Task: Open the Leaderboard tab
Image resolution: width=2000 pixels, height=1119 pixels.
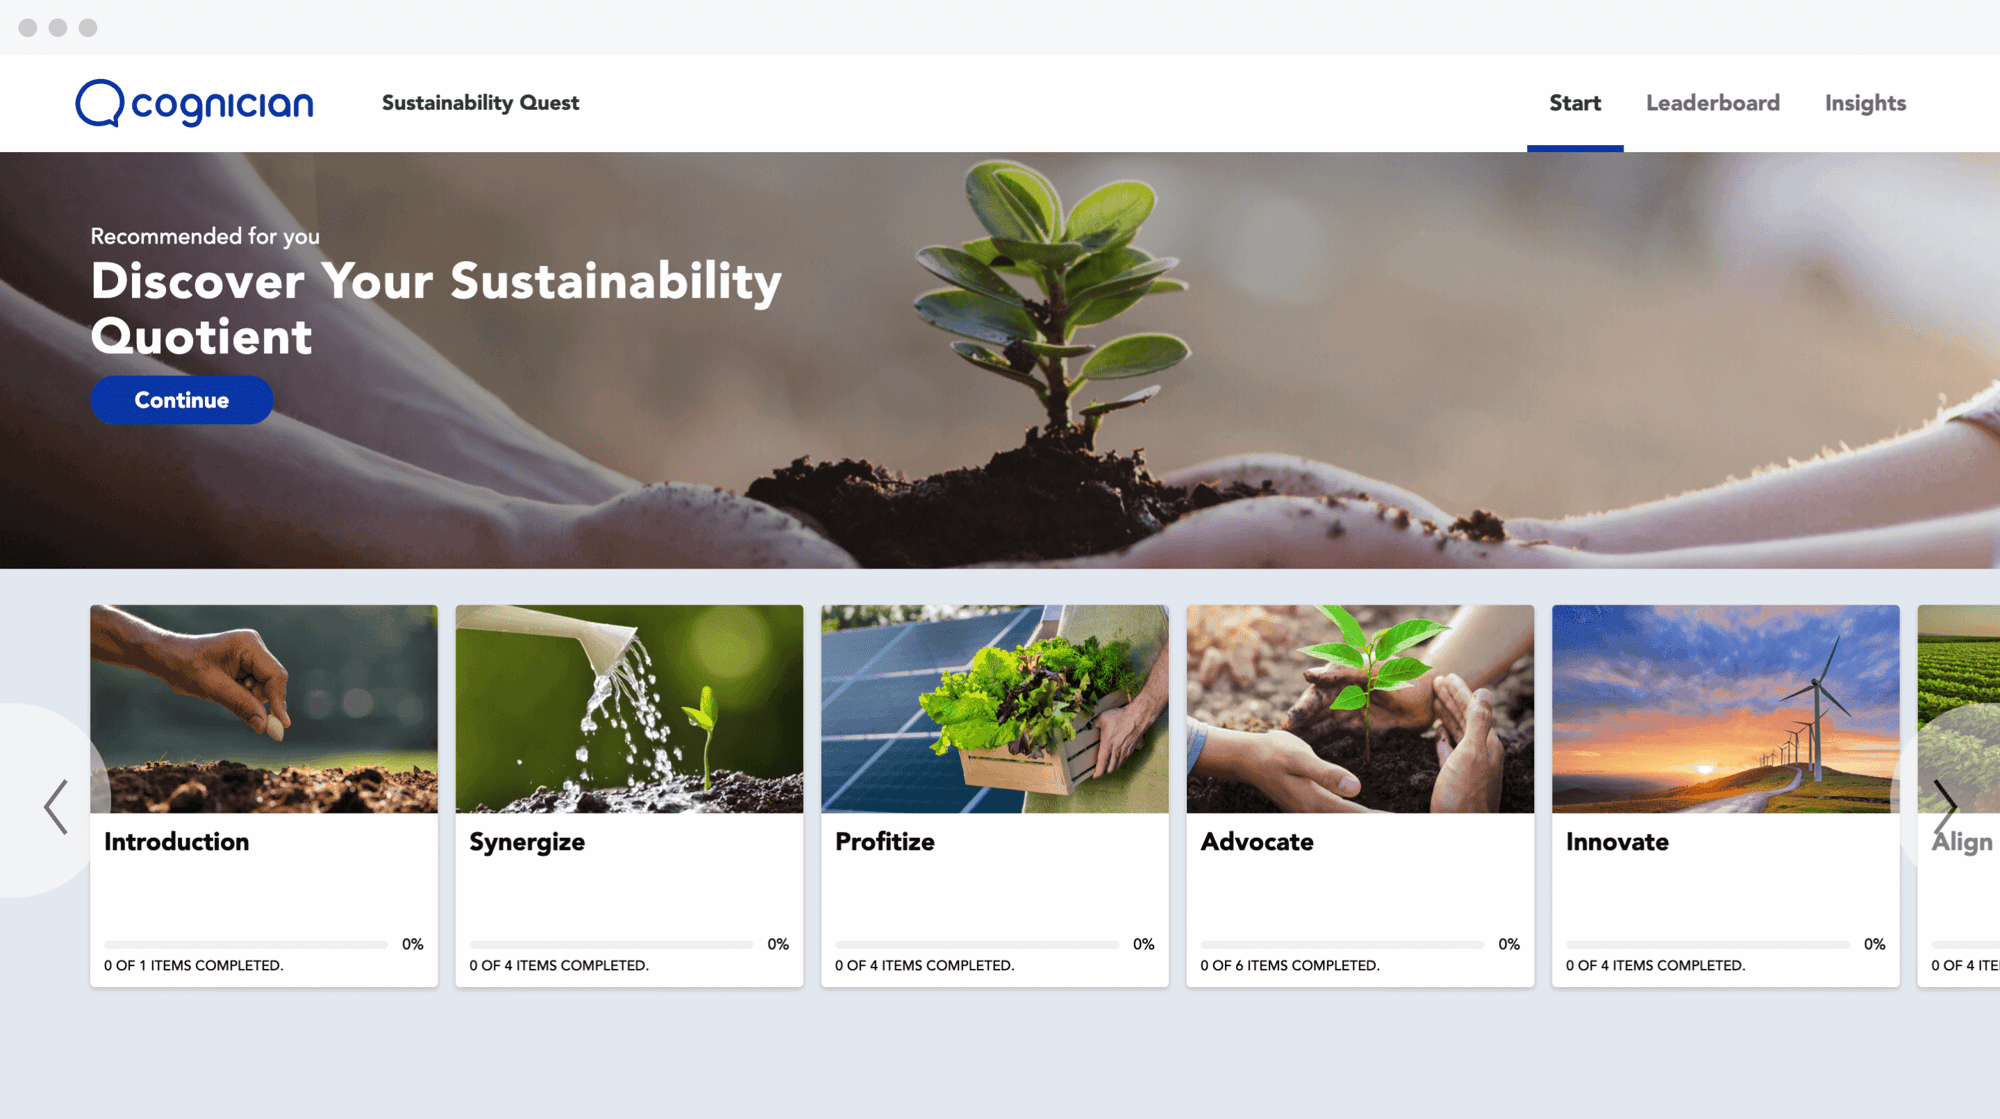Action: [x=1713, y=103]
